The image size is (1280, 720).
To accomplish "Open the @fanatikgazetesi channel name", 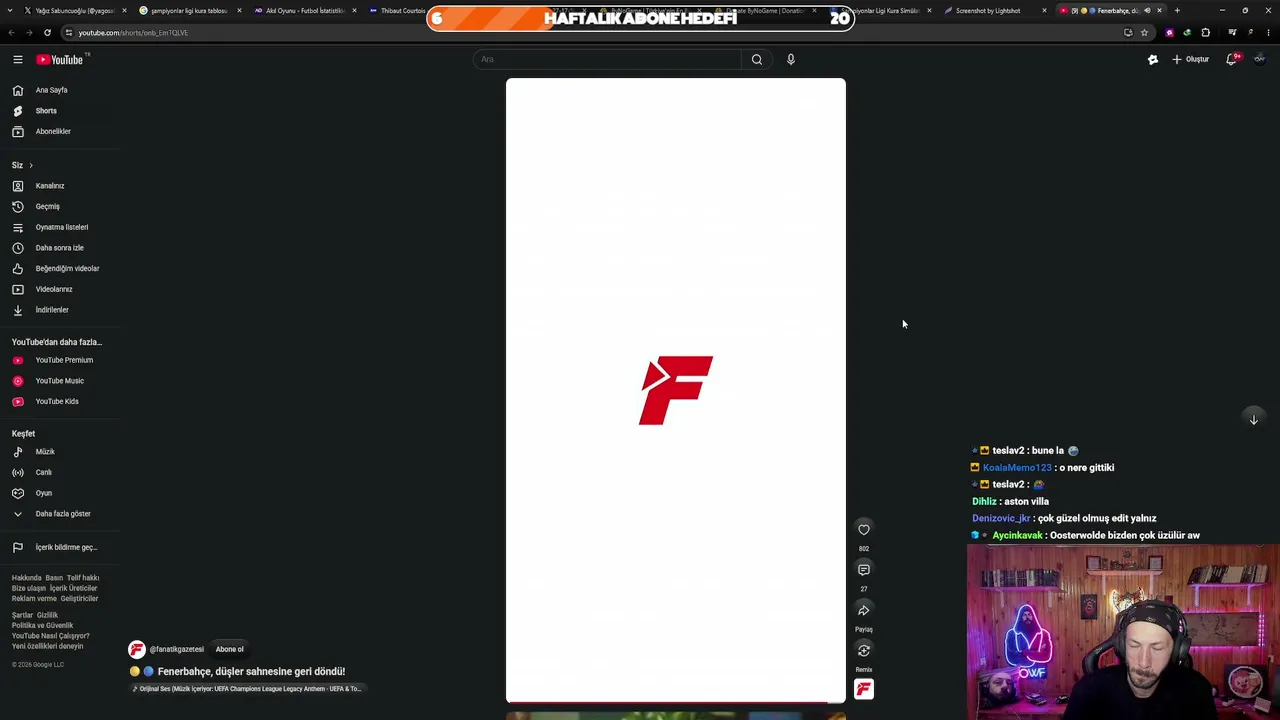I will pos(177,649).
